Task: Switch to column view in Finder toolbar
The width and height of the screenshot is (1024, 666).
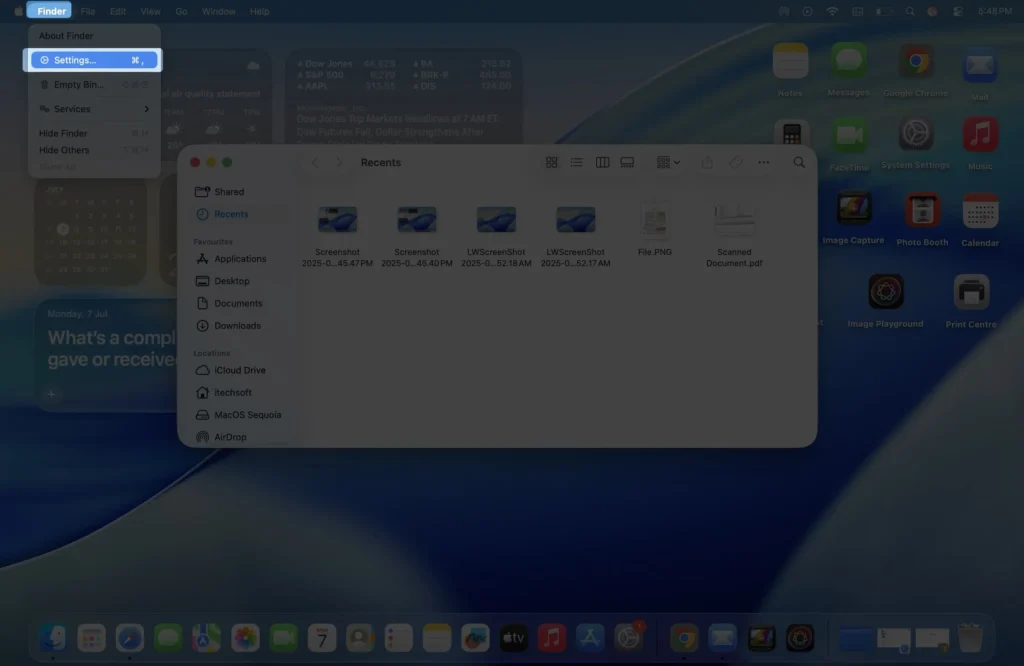Action: click(602, 162)
